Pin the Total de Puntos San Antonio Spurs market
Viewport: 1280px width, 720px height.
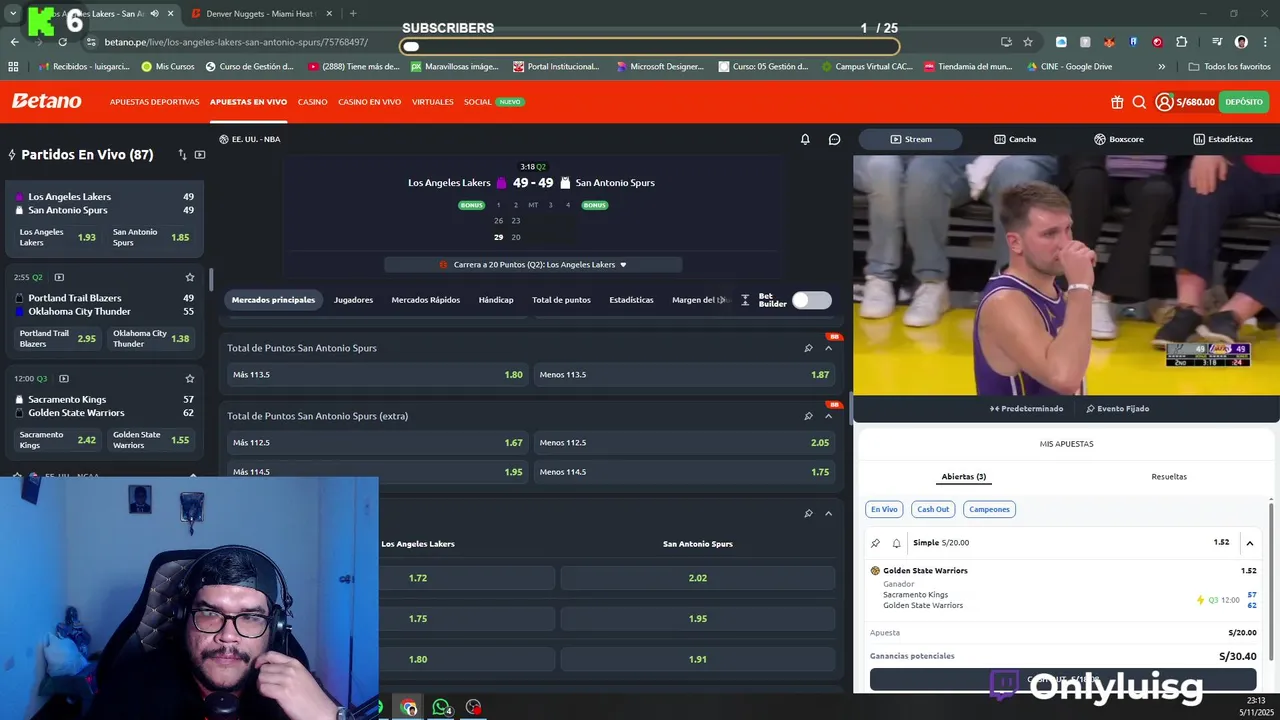pos(808,348)
